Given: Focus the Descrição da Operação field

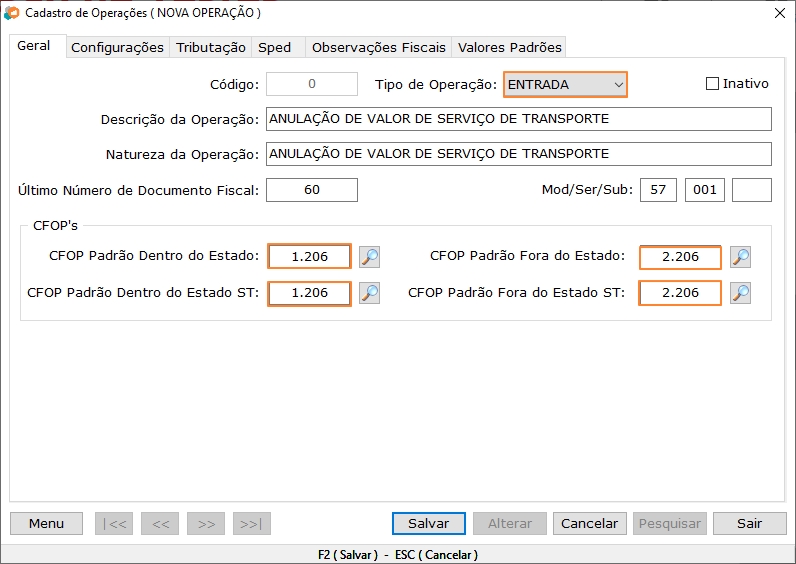Looking at the screenshot, I should (519, 119).
